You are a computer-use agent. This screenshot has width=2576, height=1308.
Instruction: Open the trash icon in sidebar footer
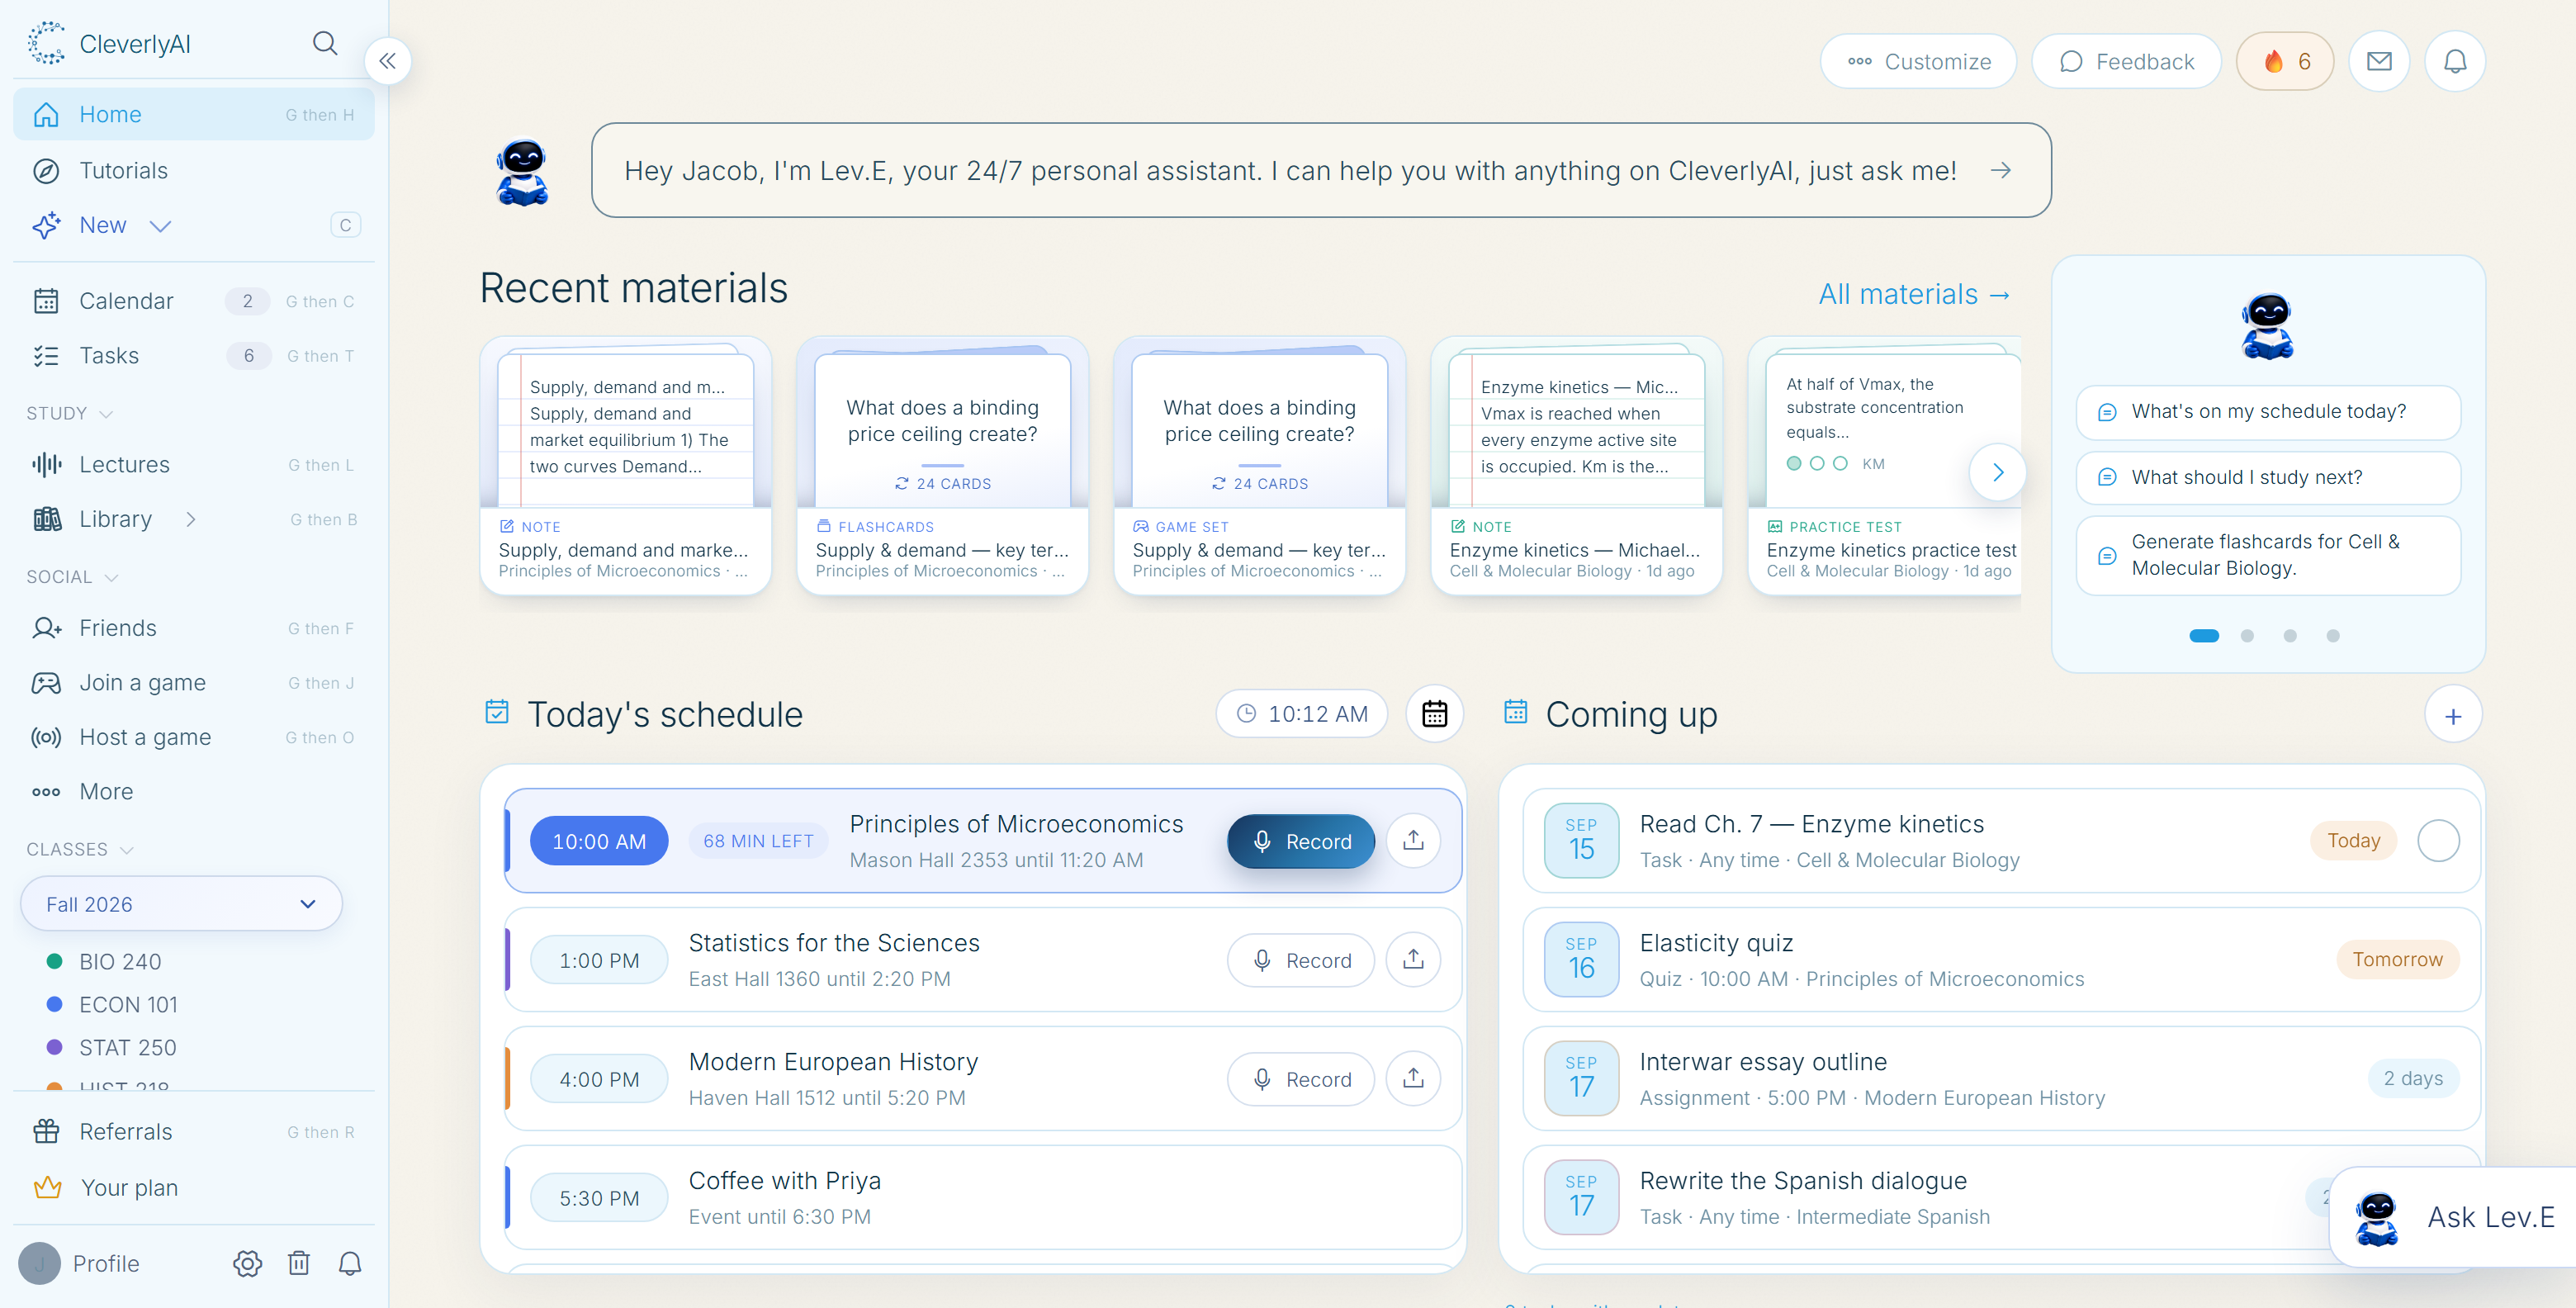[x=299, y=1263]
